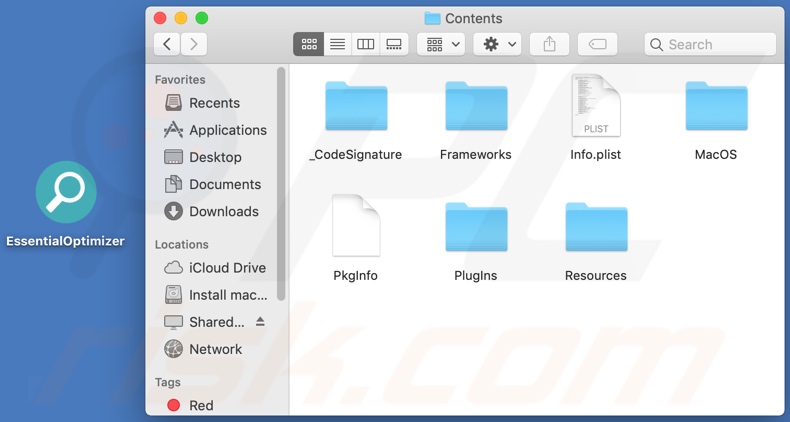Go forward with the right chevron button
Viewport: 790px width, 422px height.
point(194,44)
